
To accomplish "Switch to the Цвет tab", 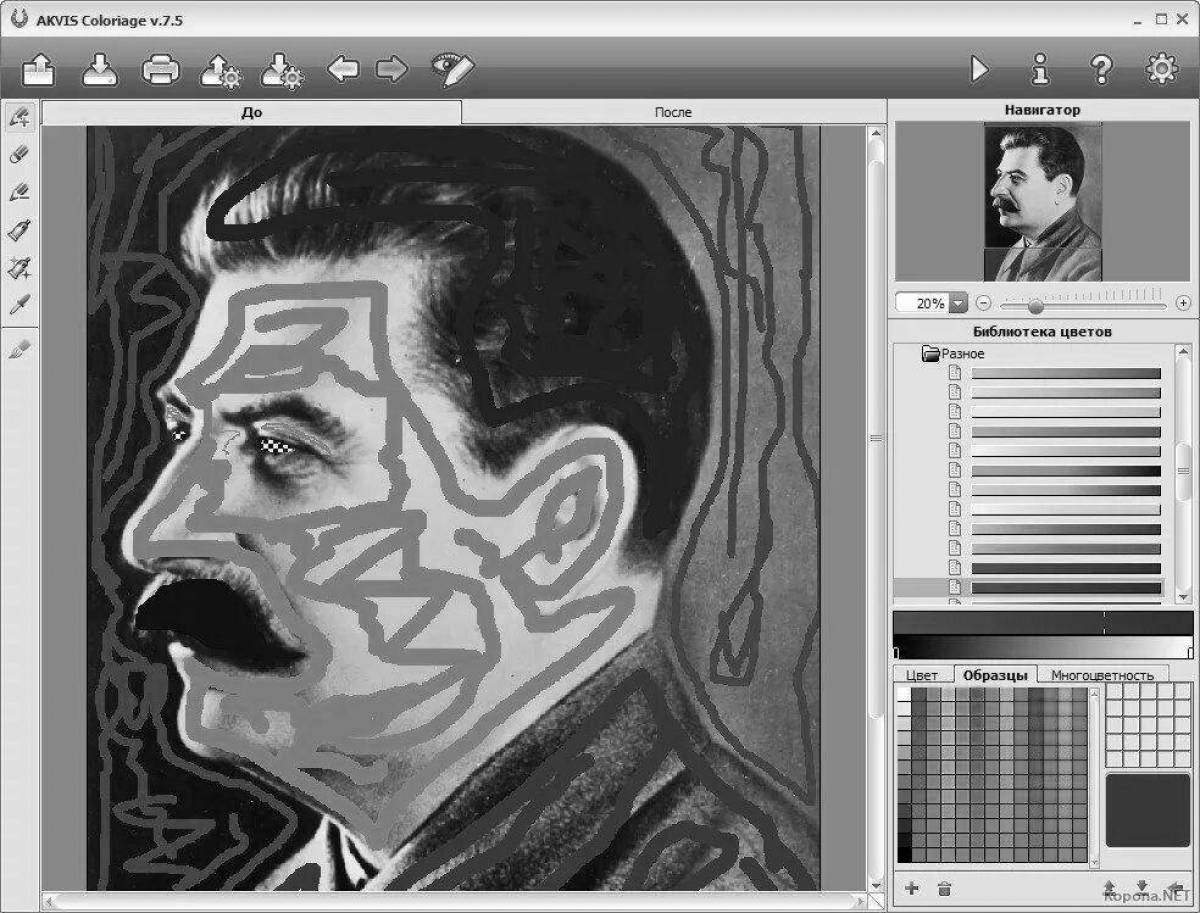I will [x=921, y=675].
